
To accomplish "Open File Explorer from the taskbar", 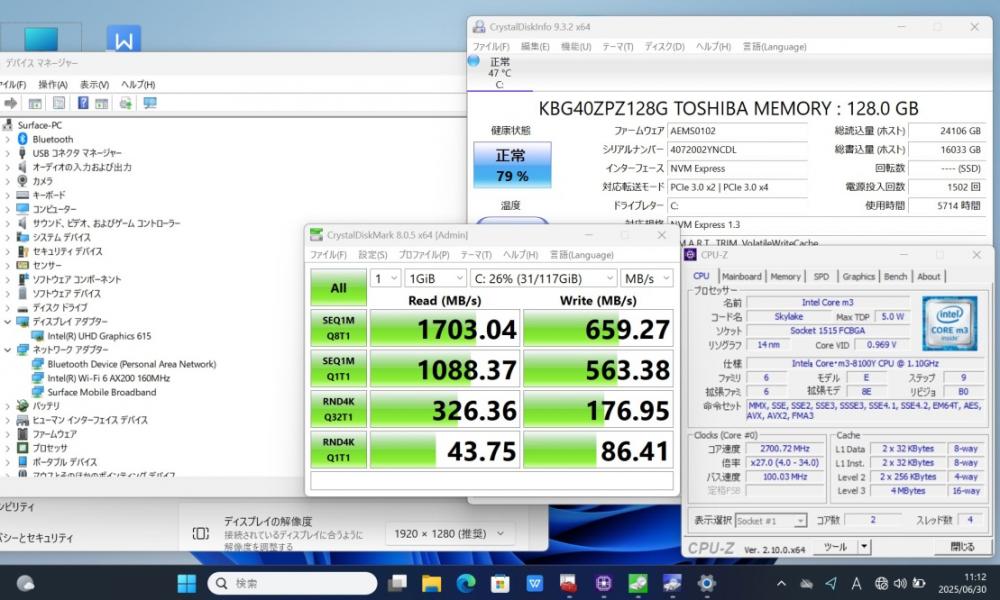I will click(431, 583).
